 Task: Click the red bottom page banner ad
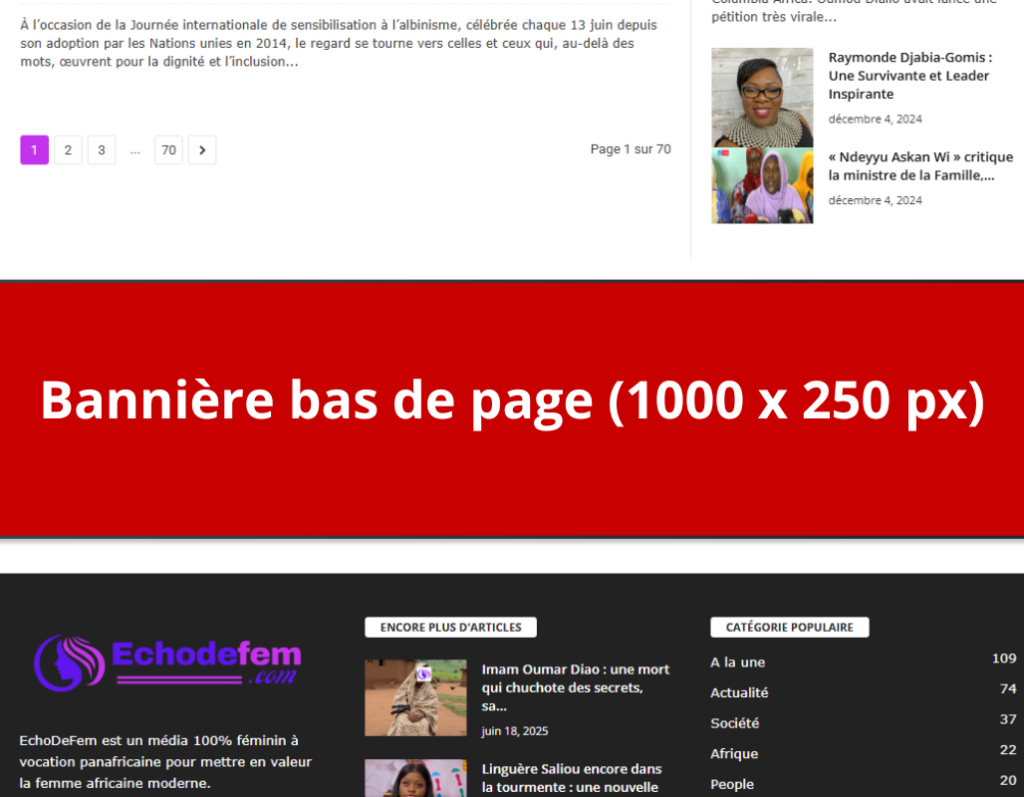coord(512,409)
